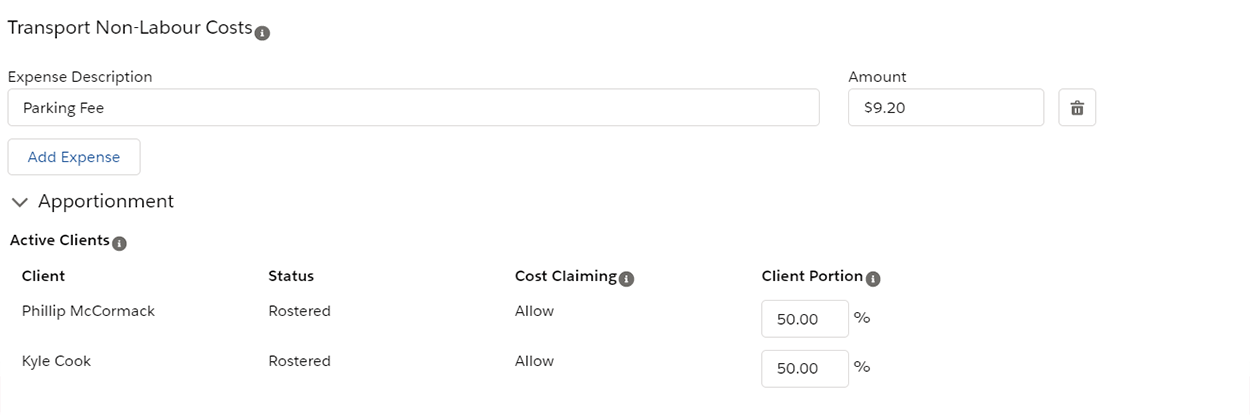Click Allow cost claiming for Kyle Cook
The height and width of the screenshot is (416, 1250).
tap(534, 361)
